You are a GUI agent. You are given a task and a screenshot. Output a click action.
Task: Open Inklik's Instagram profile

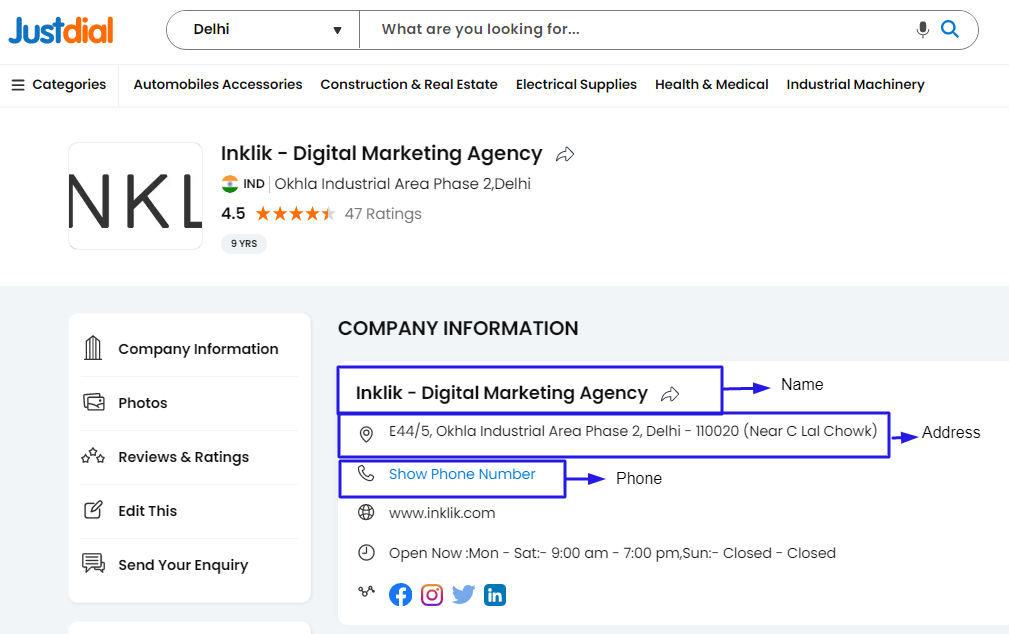pyautogui.click(x=432, y=594)
